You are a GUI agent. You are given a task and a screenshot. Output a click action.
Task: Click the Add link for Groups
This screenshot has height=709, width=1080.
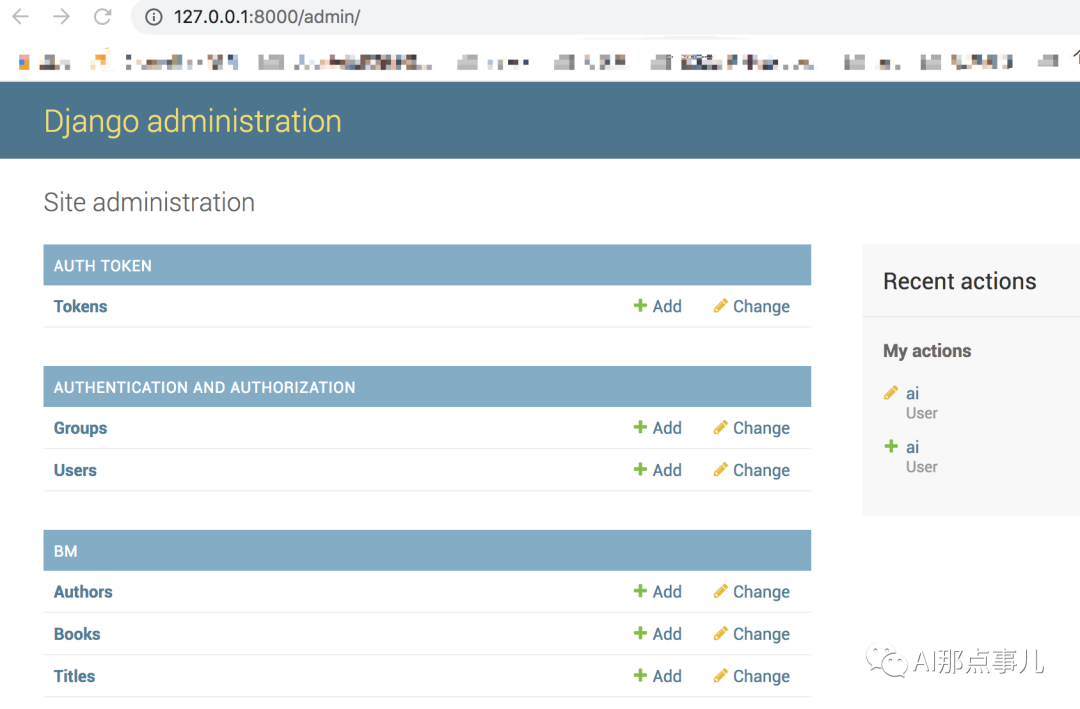(x=667, y=429)
